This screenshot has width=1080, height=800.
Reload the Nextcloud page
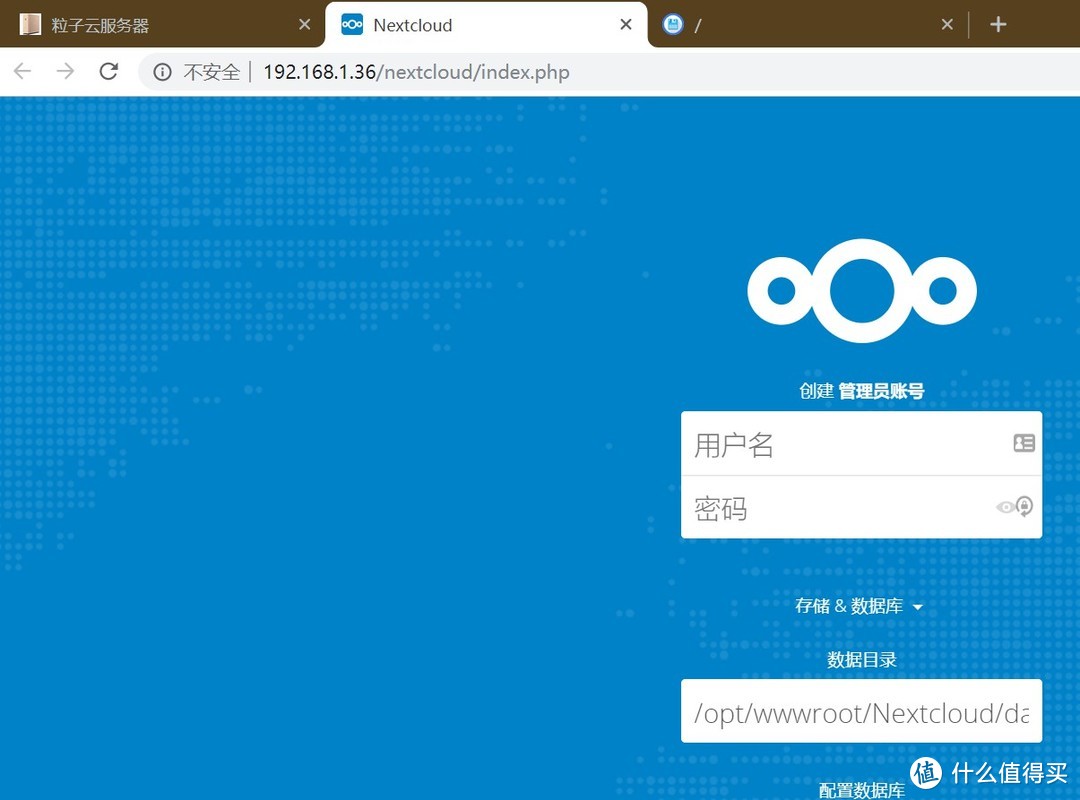coord(109,71)
